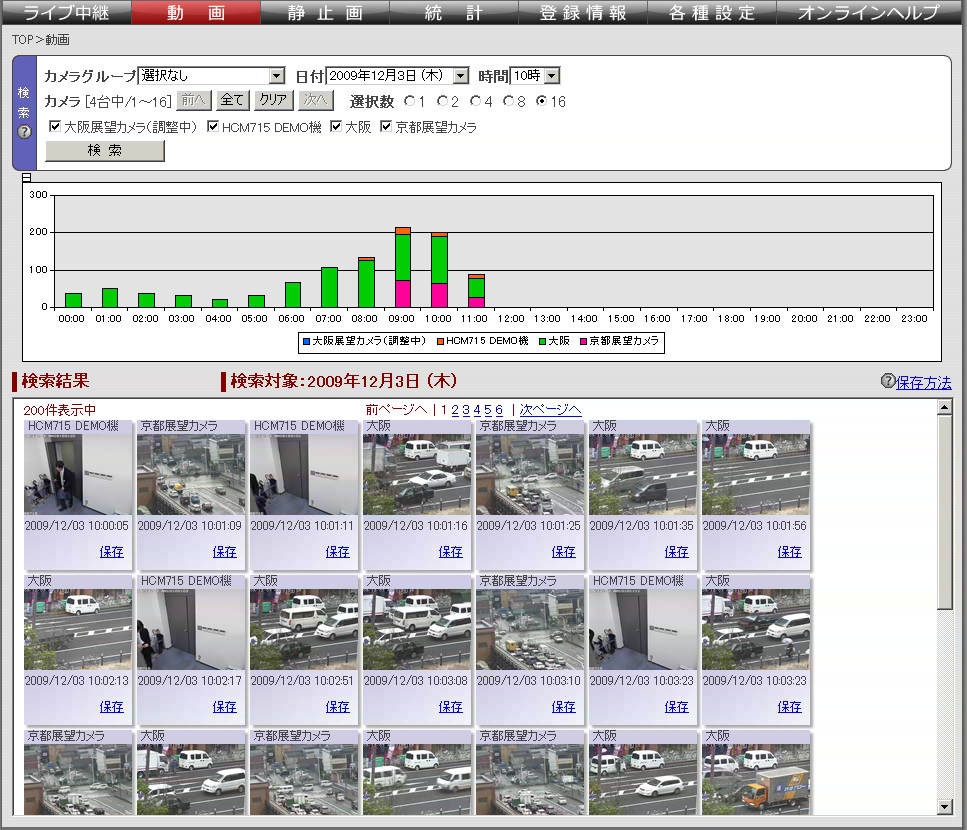Open the thumbnail timestamped 10:00:05
Screen dimensions: 967x830
click(x=78, y=474)
